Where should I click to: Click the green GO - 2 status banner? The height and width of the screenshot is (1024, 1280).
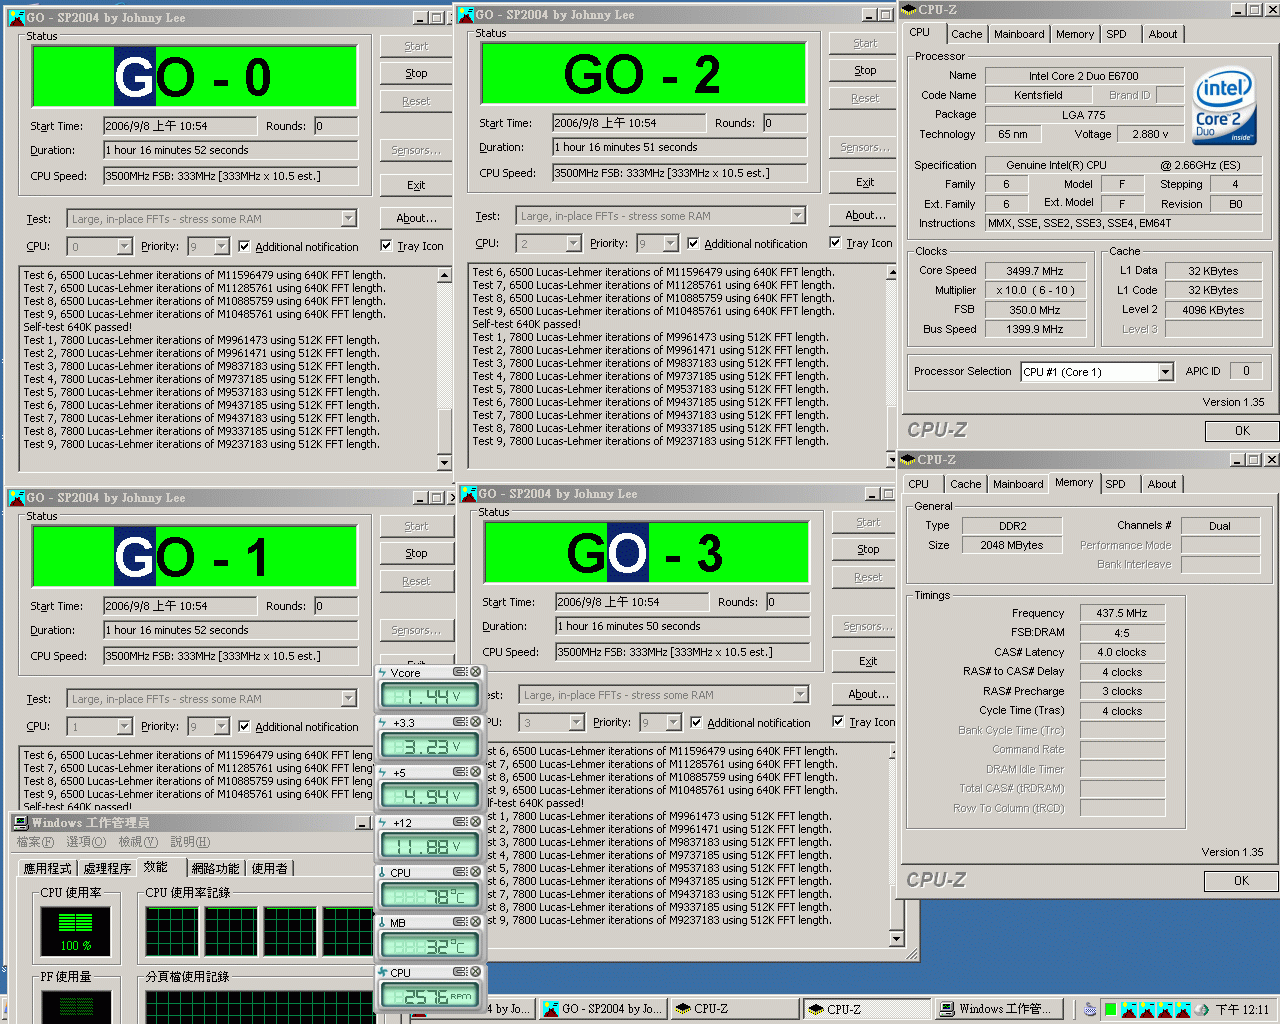(x=644, y=74)
